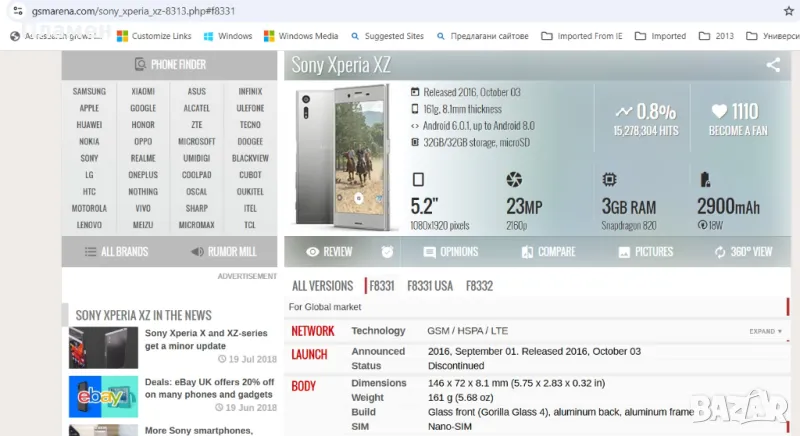Select the F8331 USA version tab
800x436 pixels.
tap(429, 286)
